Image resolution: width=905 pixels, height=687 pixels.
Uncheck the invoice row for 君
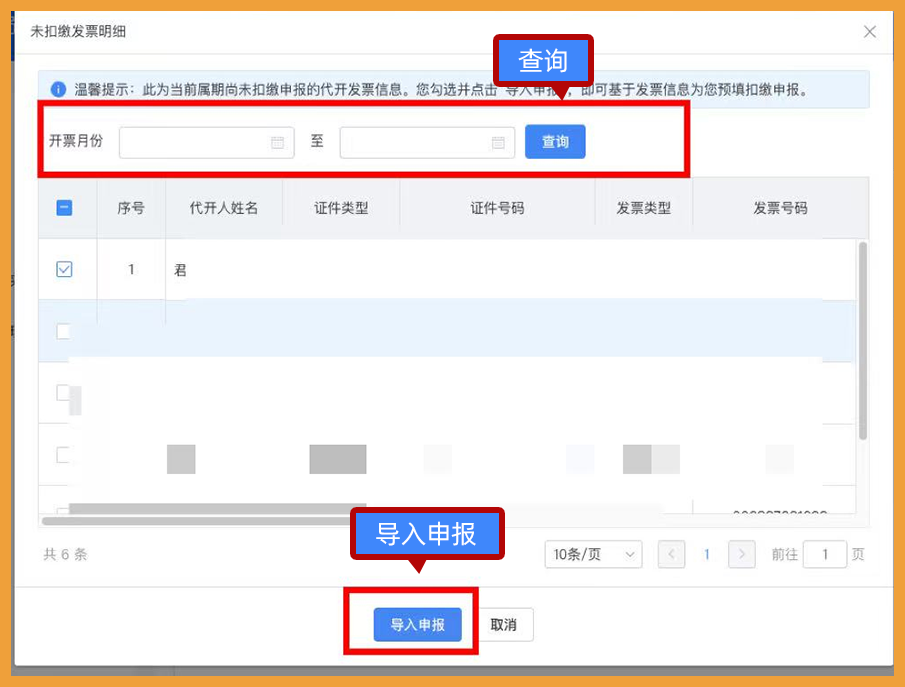(x=65, y=268)
